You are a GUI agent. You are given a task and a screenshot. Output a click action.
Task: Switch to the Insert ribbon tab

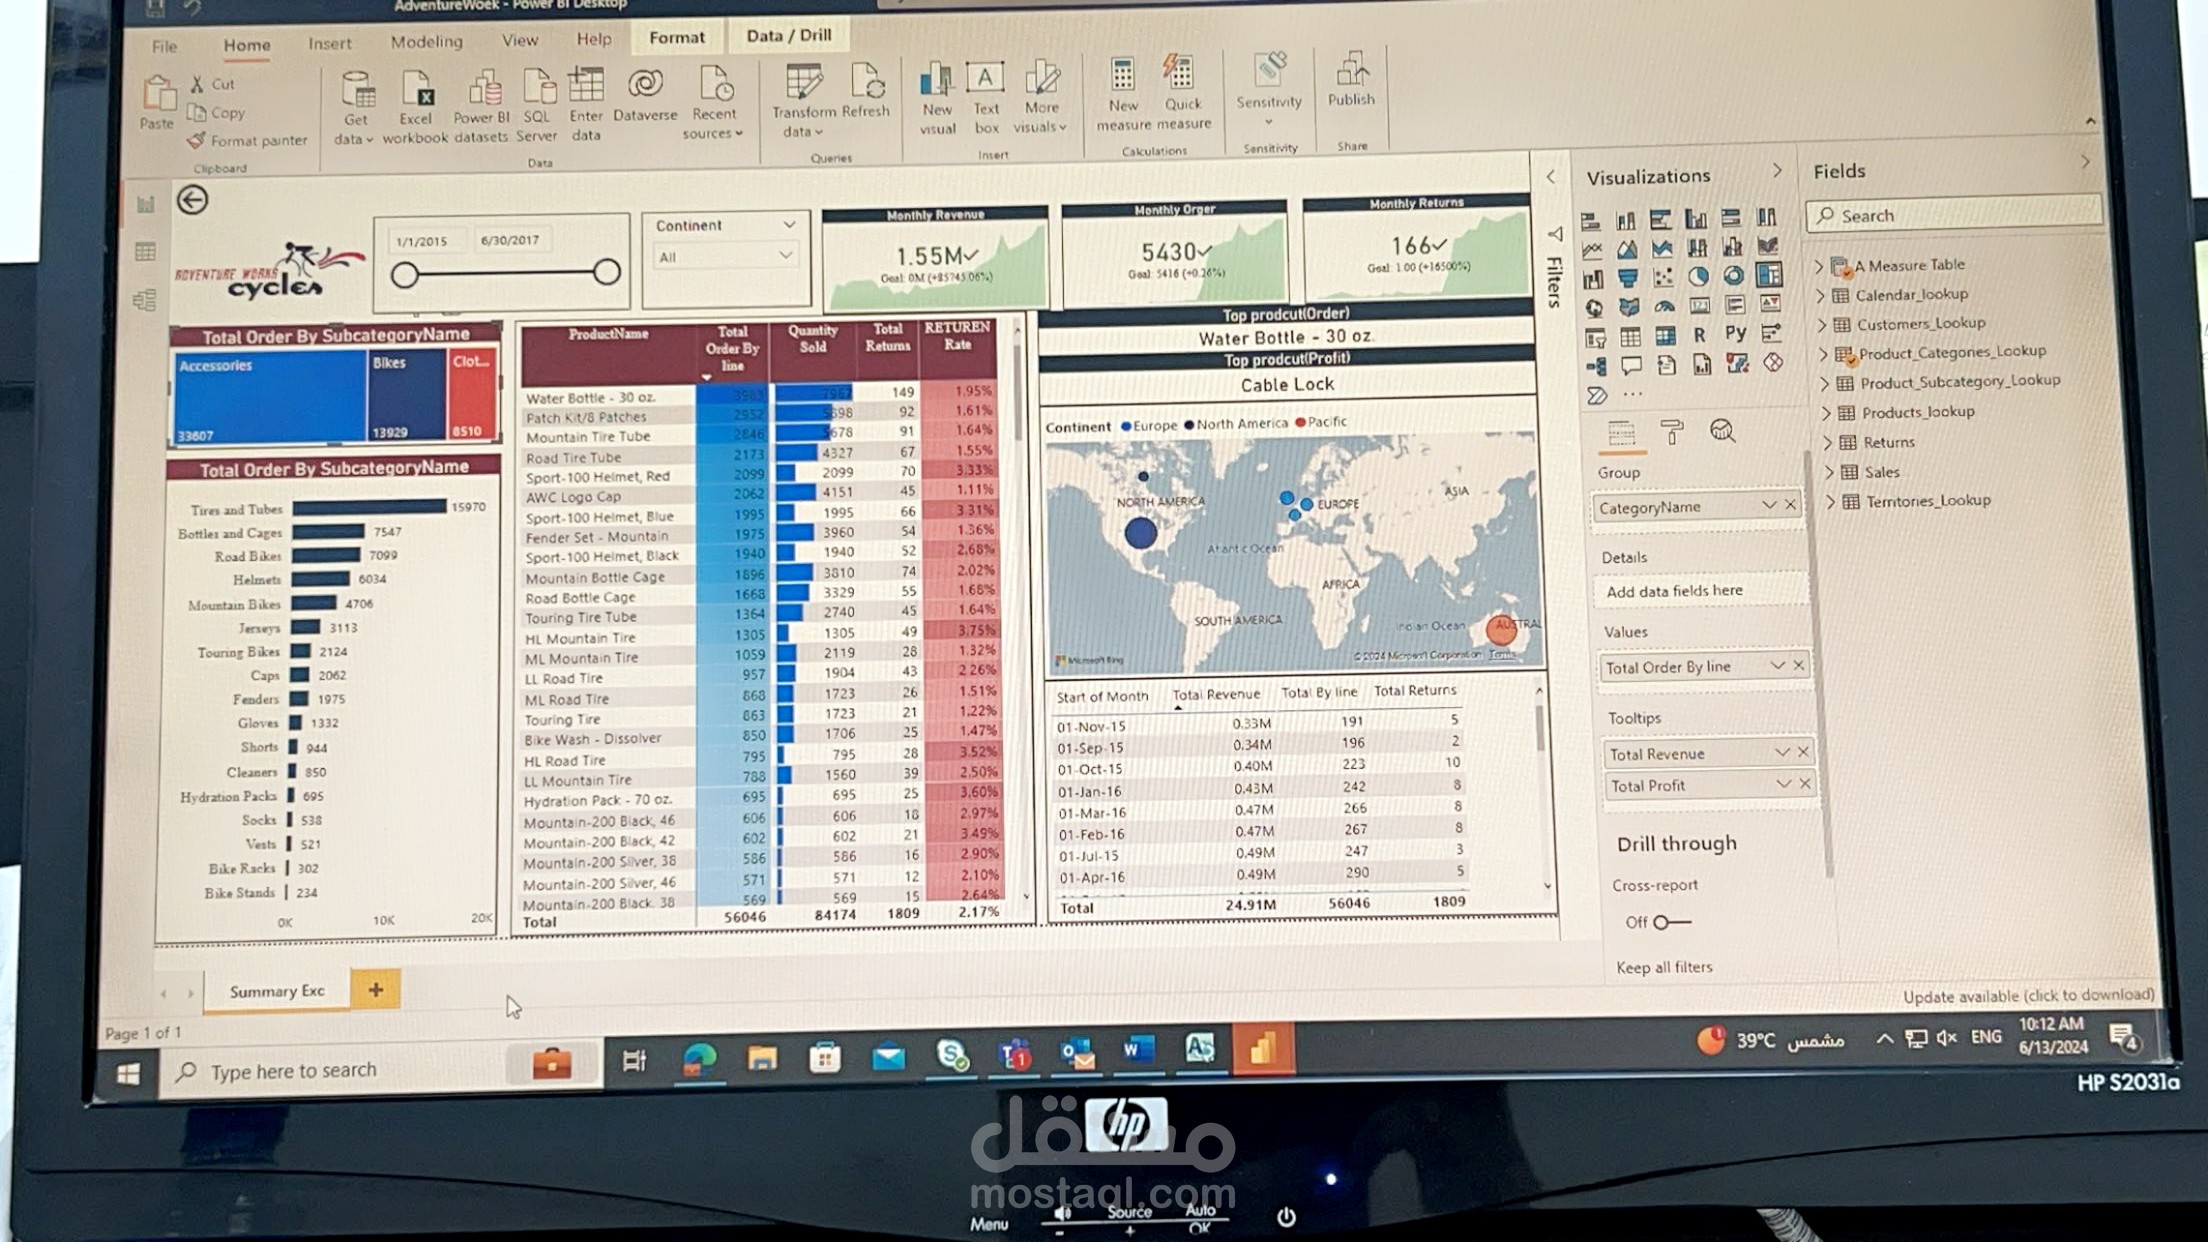click(x=329, y=43)
